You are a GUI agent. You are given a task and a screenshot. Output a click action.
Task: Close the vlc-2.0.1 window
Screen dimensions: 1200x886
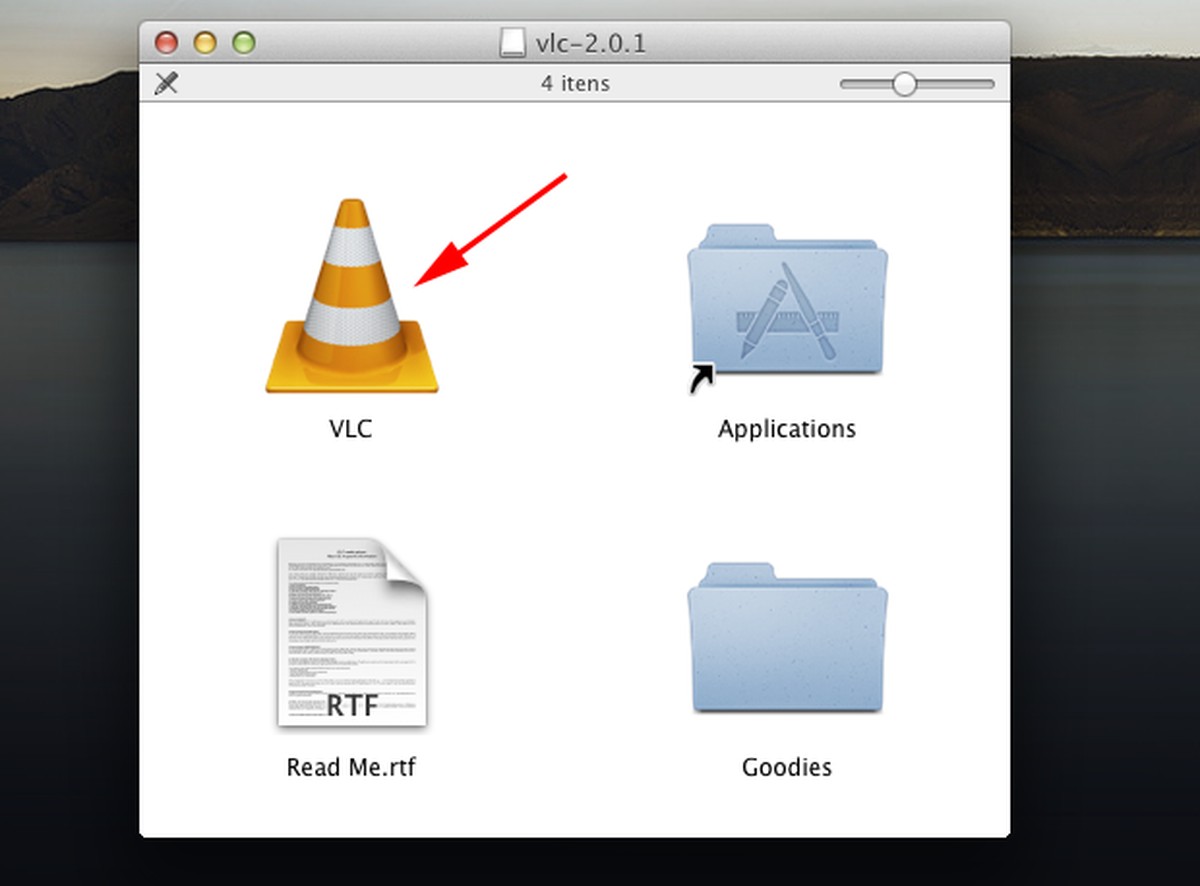[x=166, y=43]
